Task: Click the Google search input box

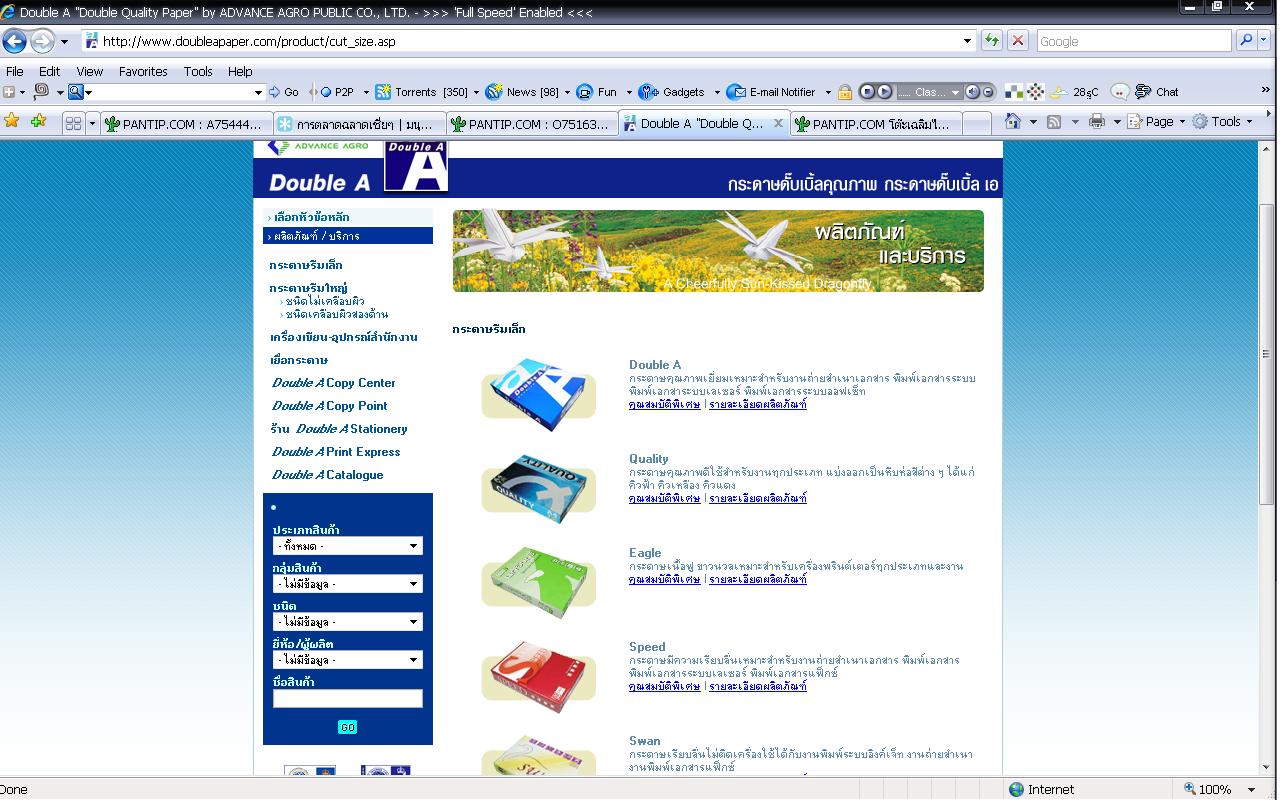Action: click(x=1133, y=41)
